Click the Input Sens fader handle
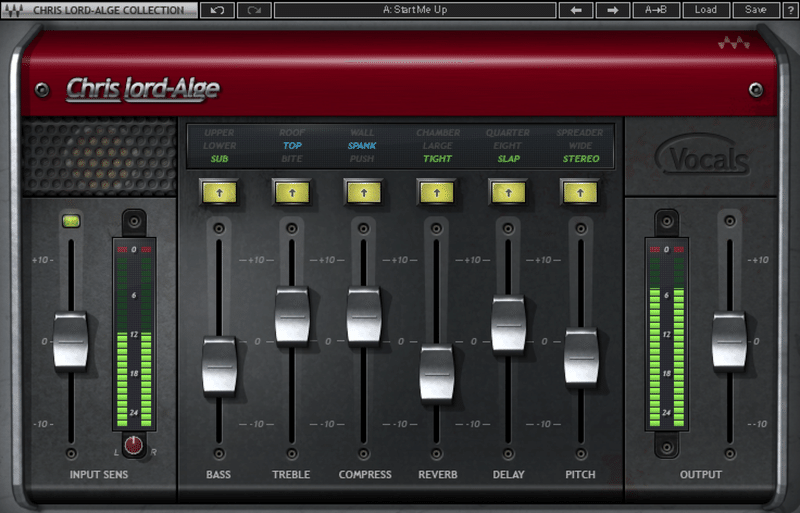The image size is (800, 513). pos(70,340)
